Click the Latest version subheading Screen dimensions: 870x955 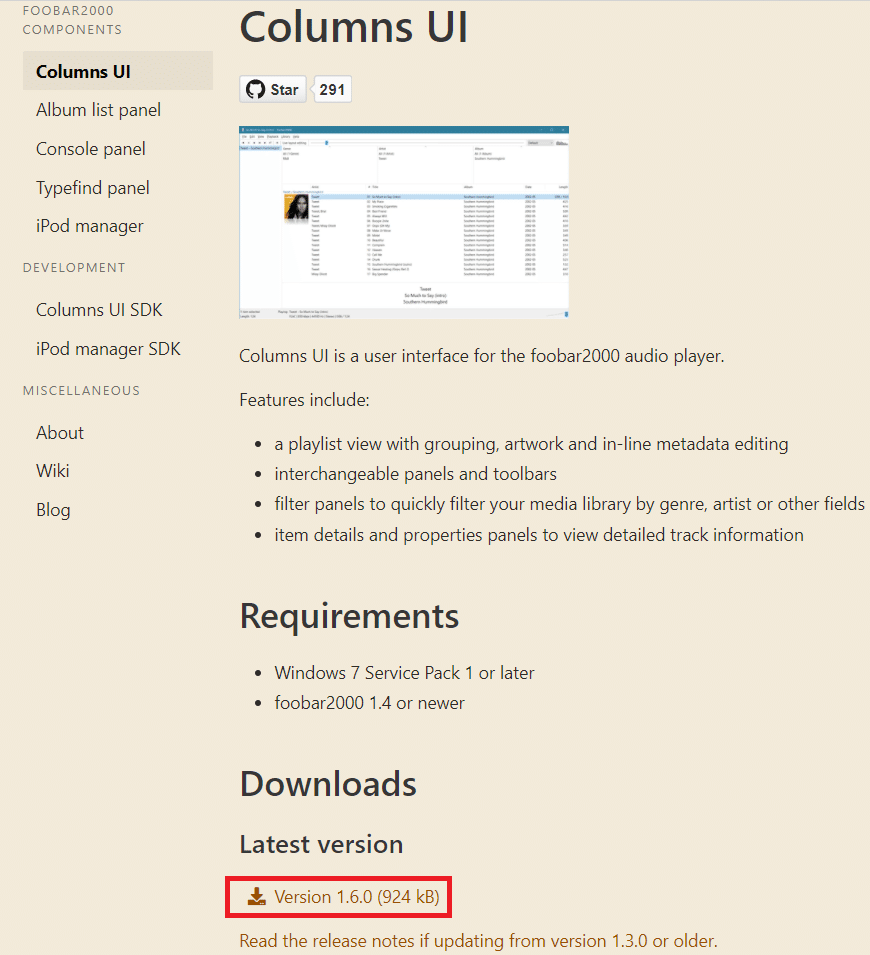click(321, 844)
